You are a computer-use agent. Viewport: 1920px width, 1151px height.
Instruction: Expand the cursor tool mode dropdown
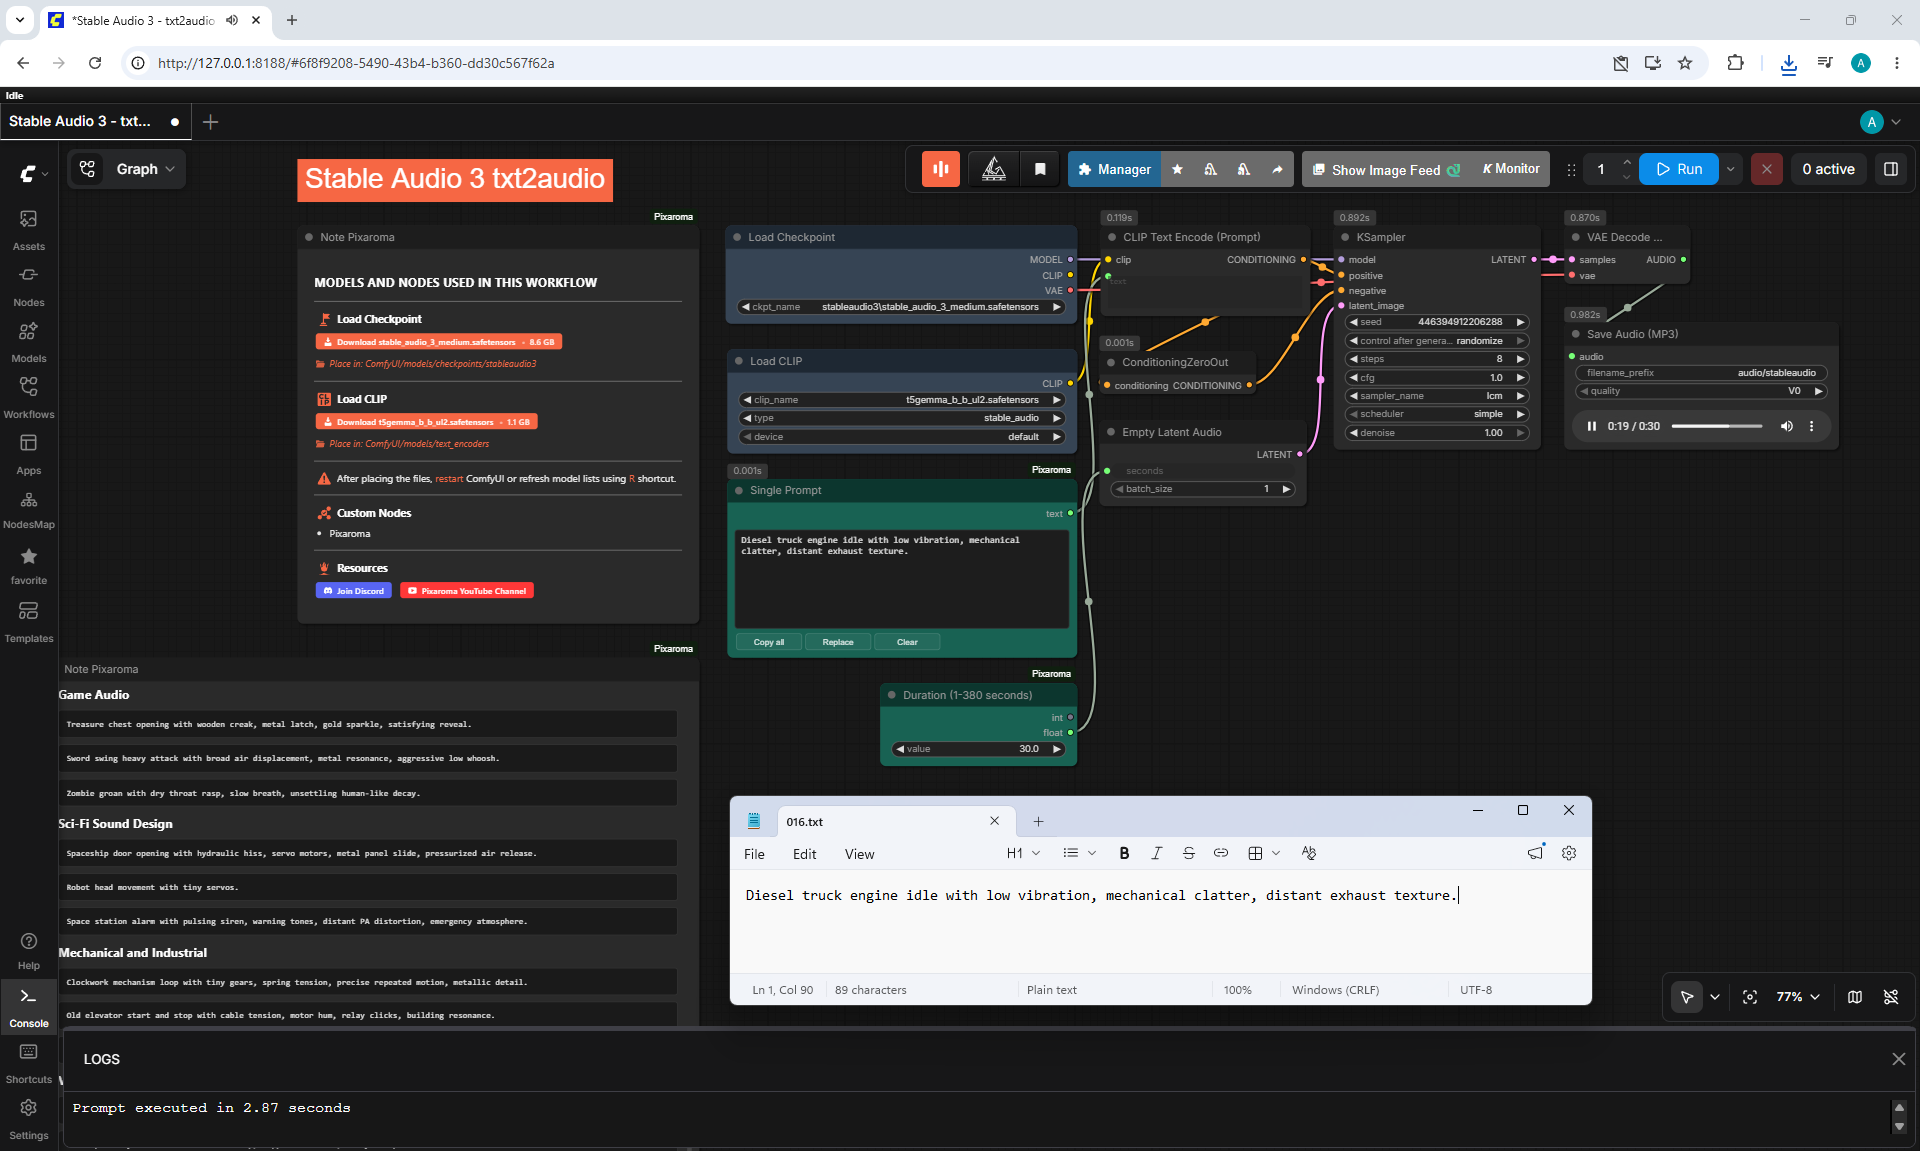1715,997
